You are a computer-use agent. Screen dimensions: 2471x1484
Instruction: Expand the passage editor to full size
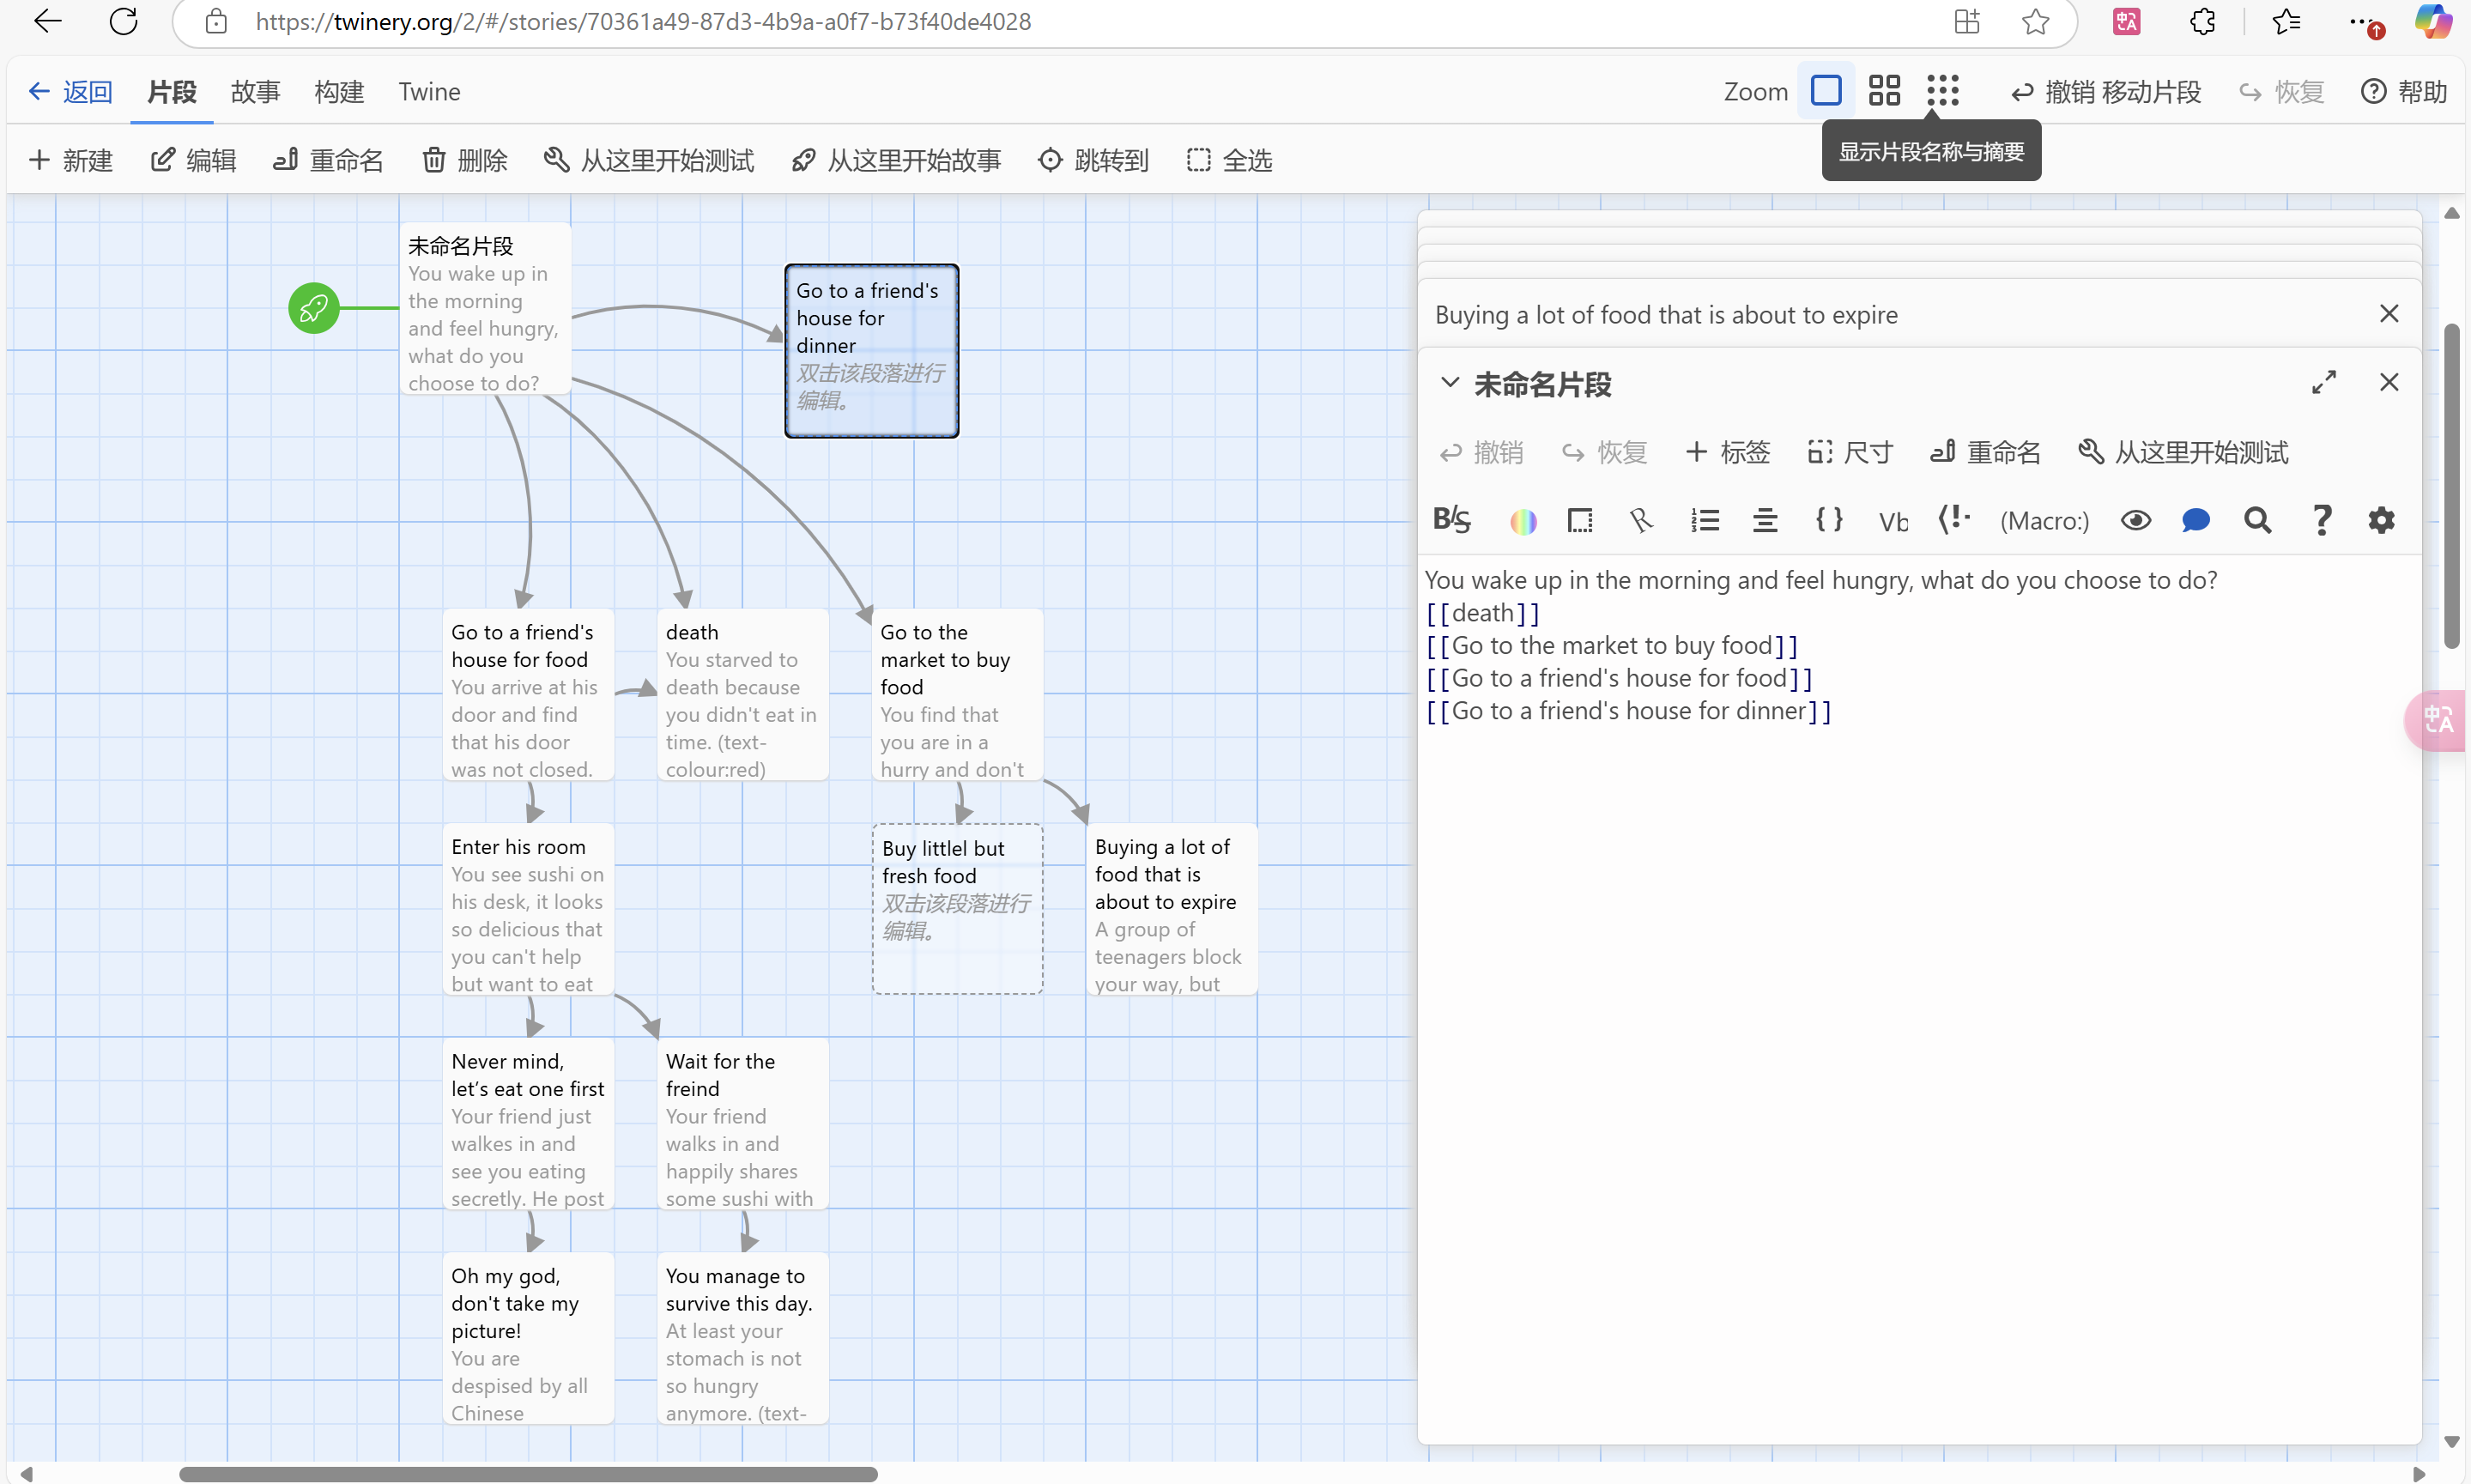[2323, 382]
